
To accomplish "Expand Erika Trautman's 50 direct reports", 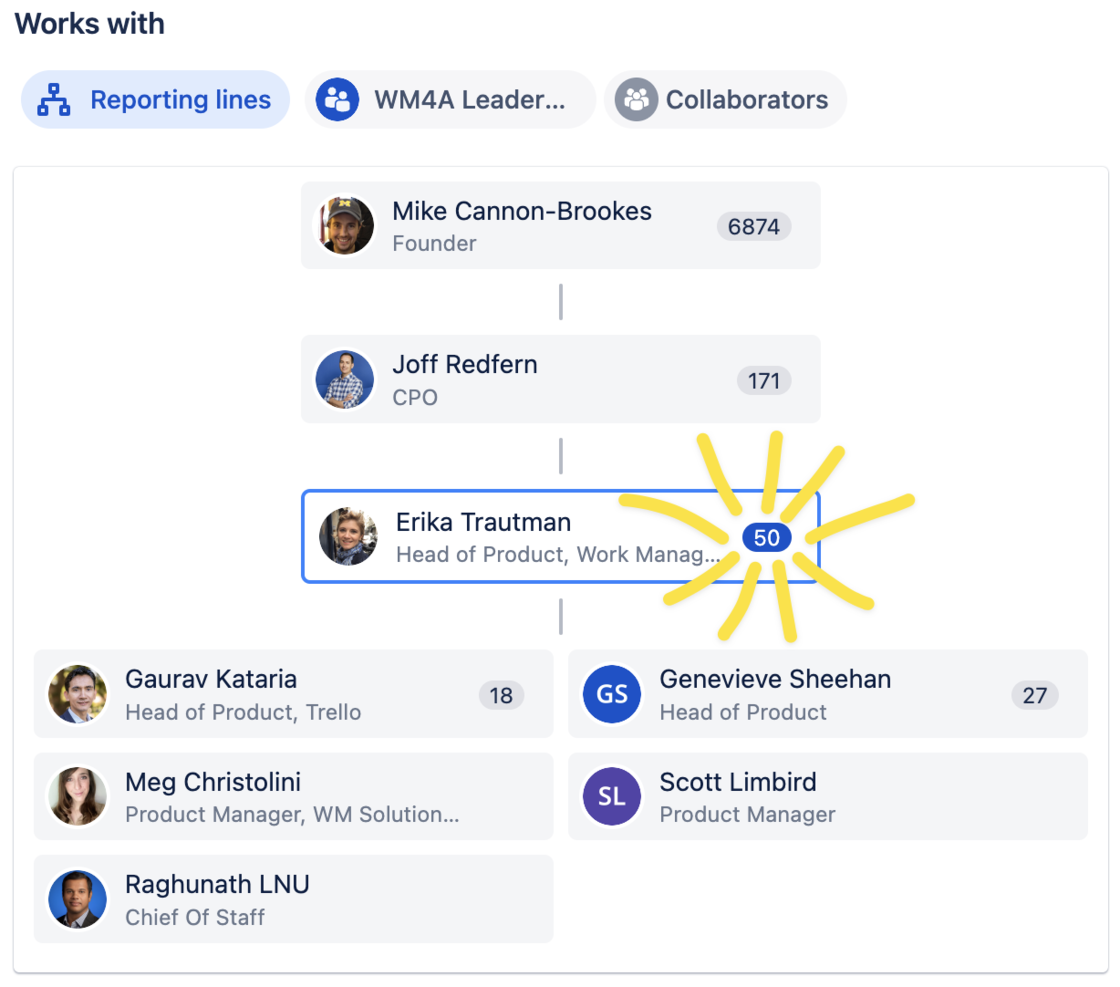I will (x=767, y=537).
